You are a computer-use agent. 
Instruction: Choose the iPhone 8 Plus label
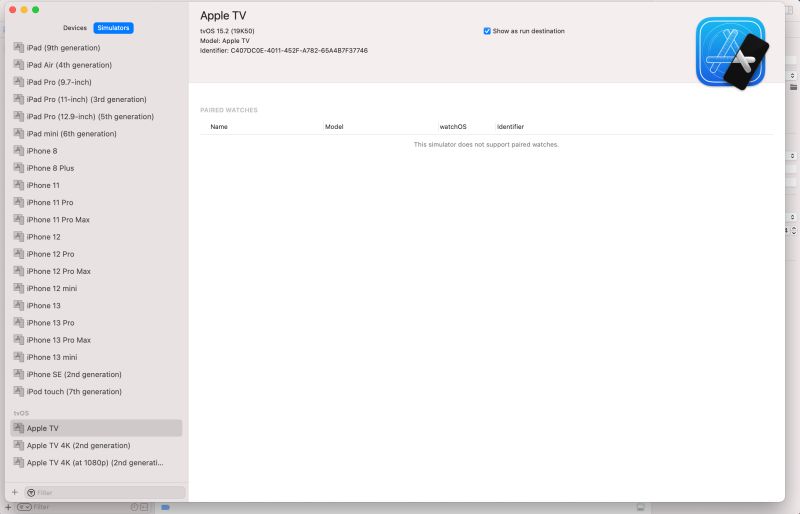click(51, 168)
